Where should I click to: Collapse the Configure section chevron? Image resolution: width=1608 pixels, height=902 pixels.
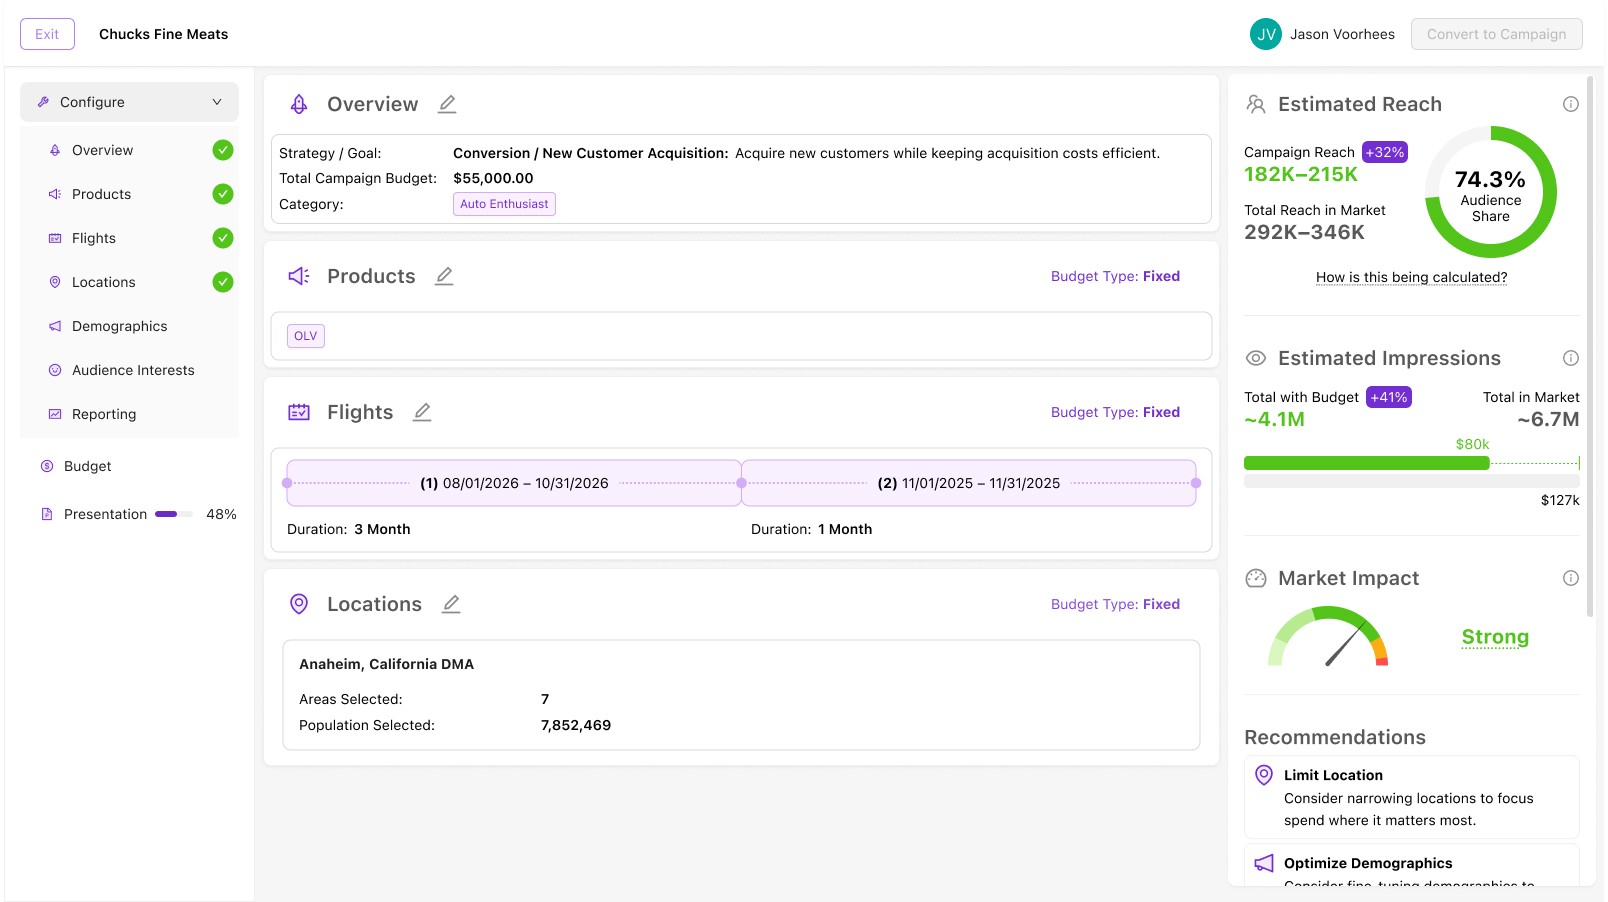(x=217, y=102)
